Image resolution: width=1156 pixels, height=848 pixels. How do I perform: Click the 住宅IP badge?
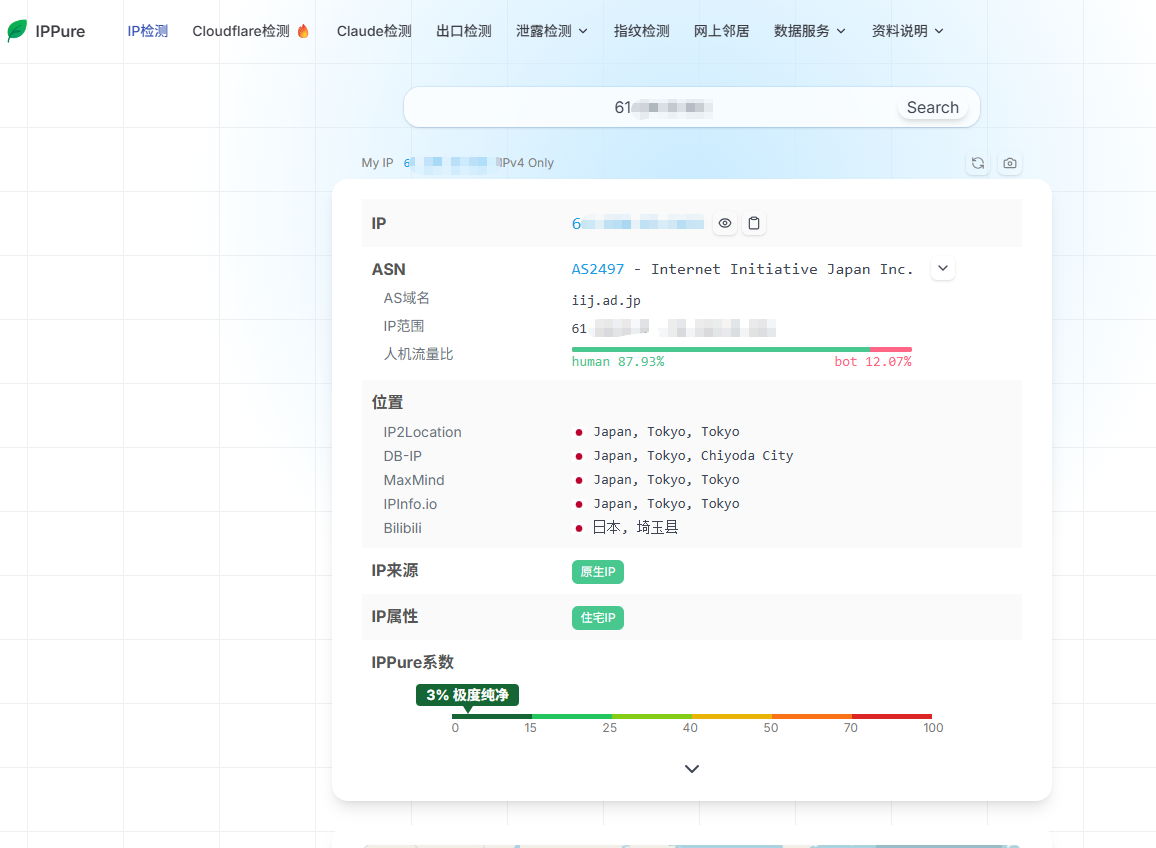[598, 618]
